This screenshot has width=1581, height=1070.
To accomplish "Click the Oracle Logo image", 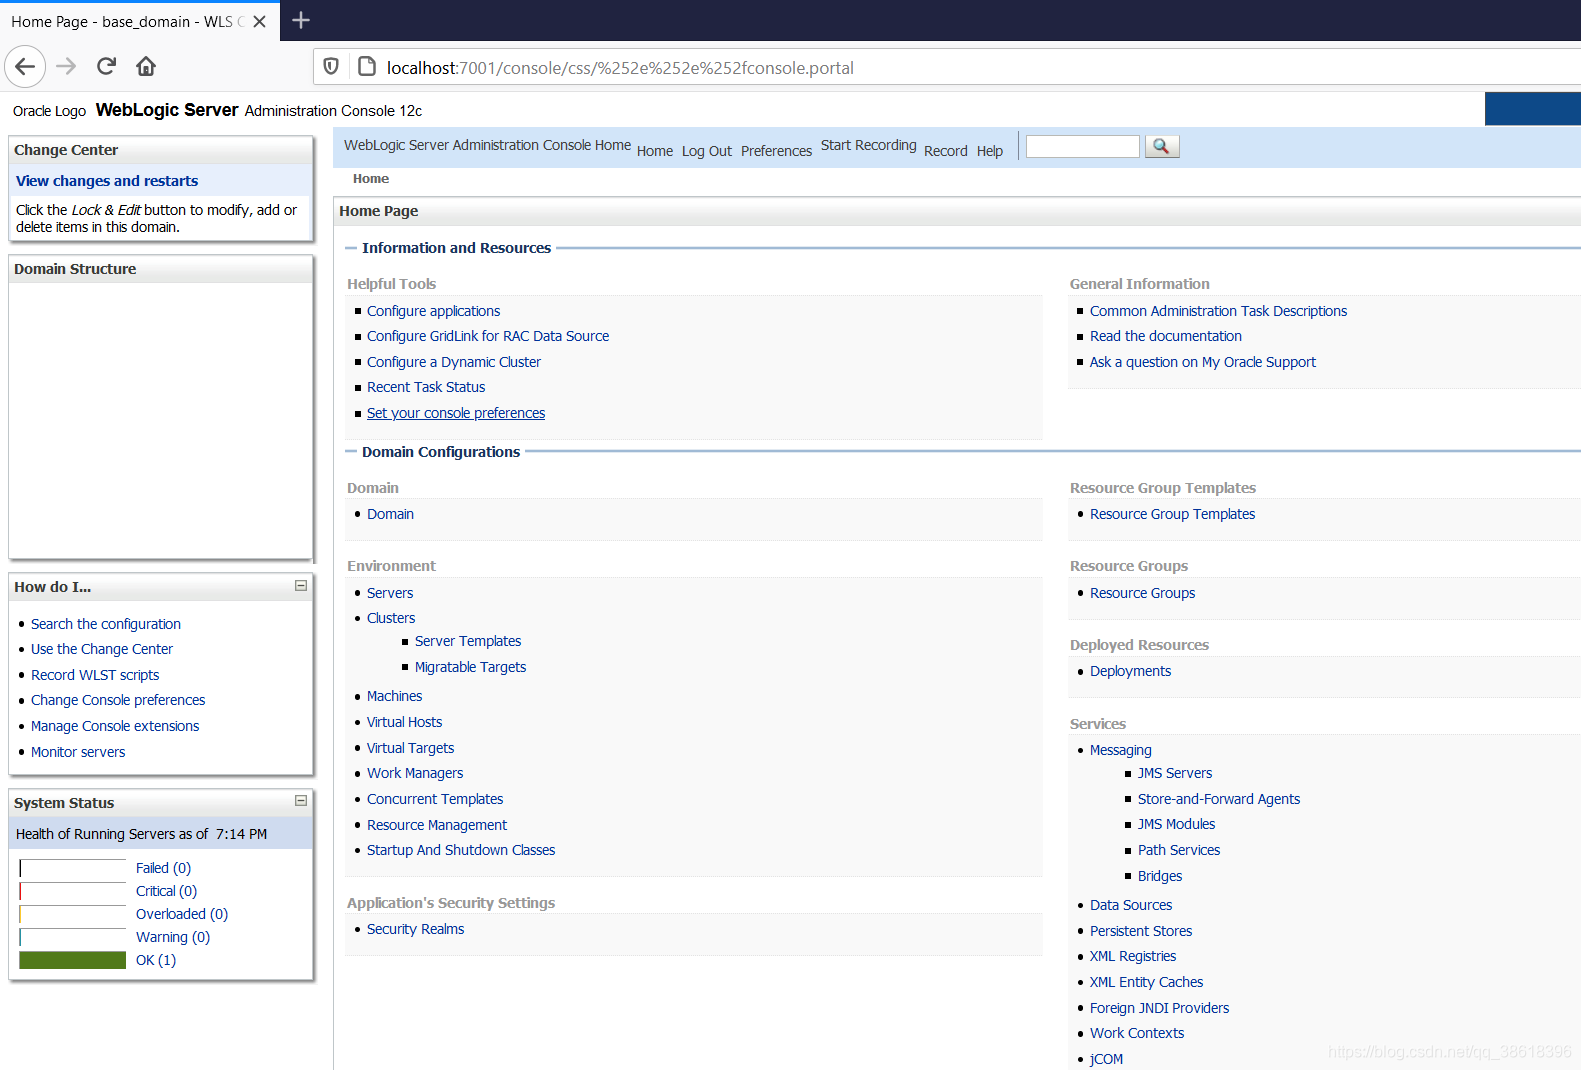I will tap(49, 111).
